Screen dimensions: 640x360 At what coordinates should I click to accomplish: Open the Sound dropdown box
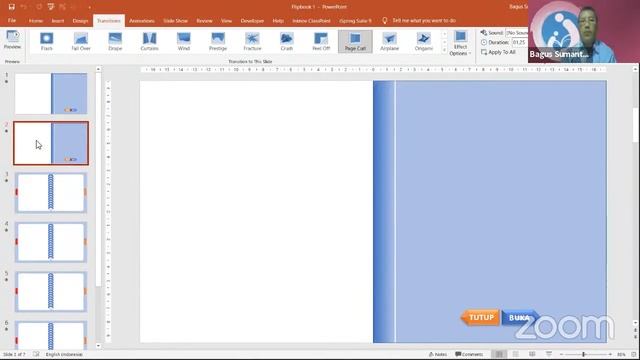[x=517, y=33]
